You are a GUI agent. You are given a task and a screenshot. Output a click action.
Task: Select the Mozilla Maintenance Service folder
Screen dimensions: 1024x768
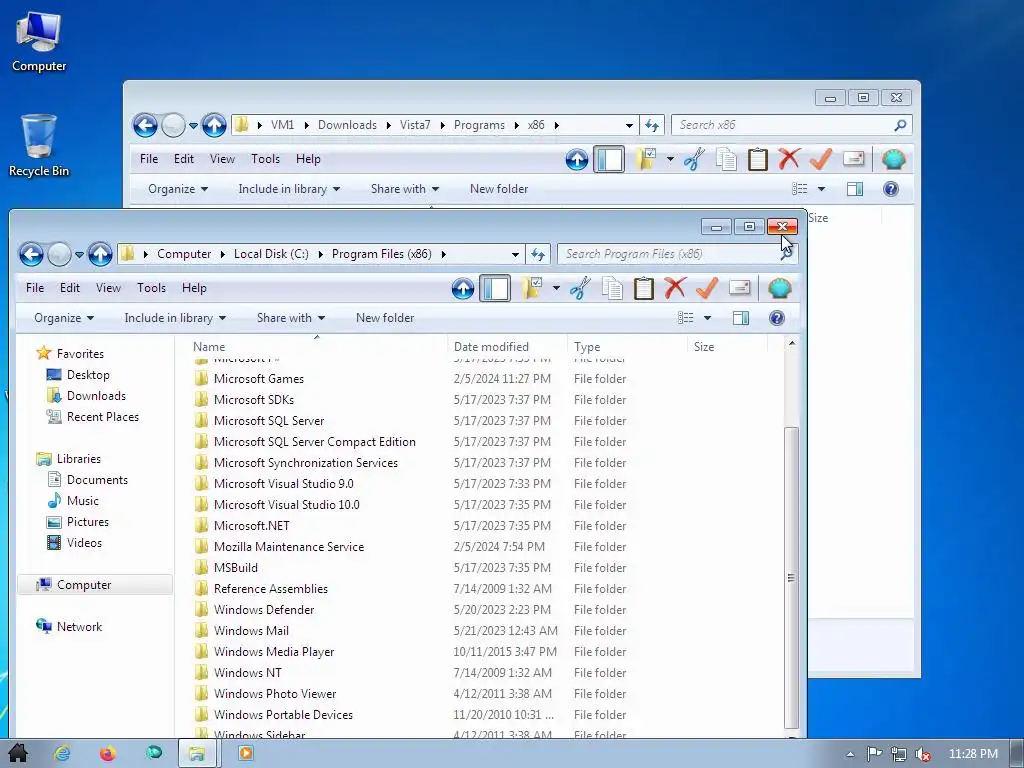[x=289, y=547]
